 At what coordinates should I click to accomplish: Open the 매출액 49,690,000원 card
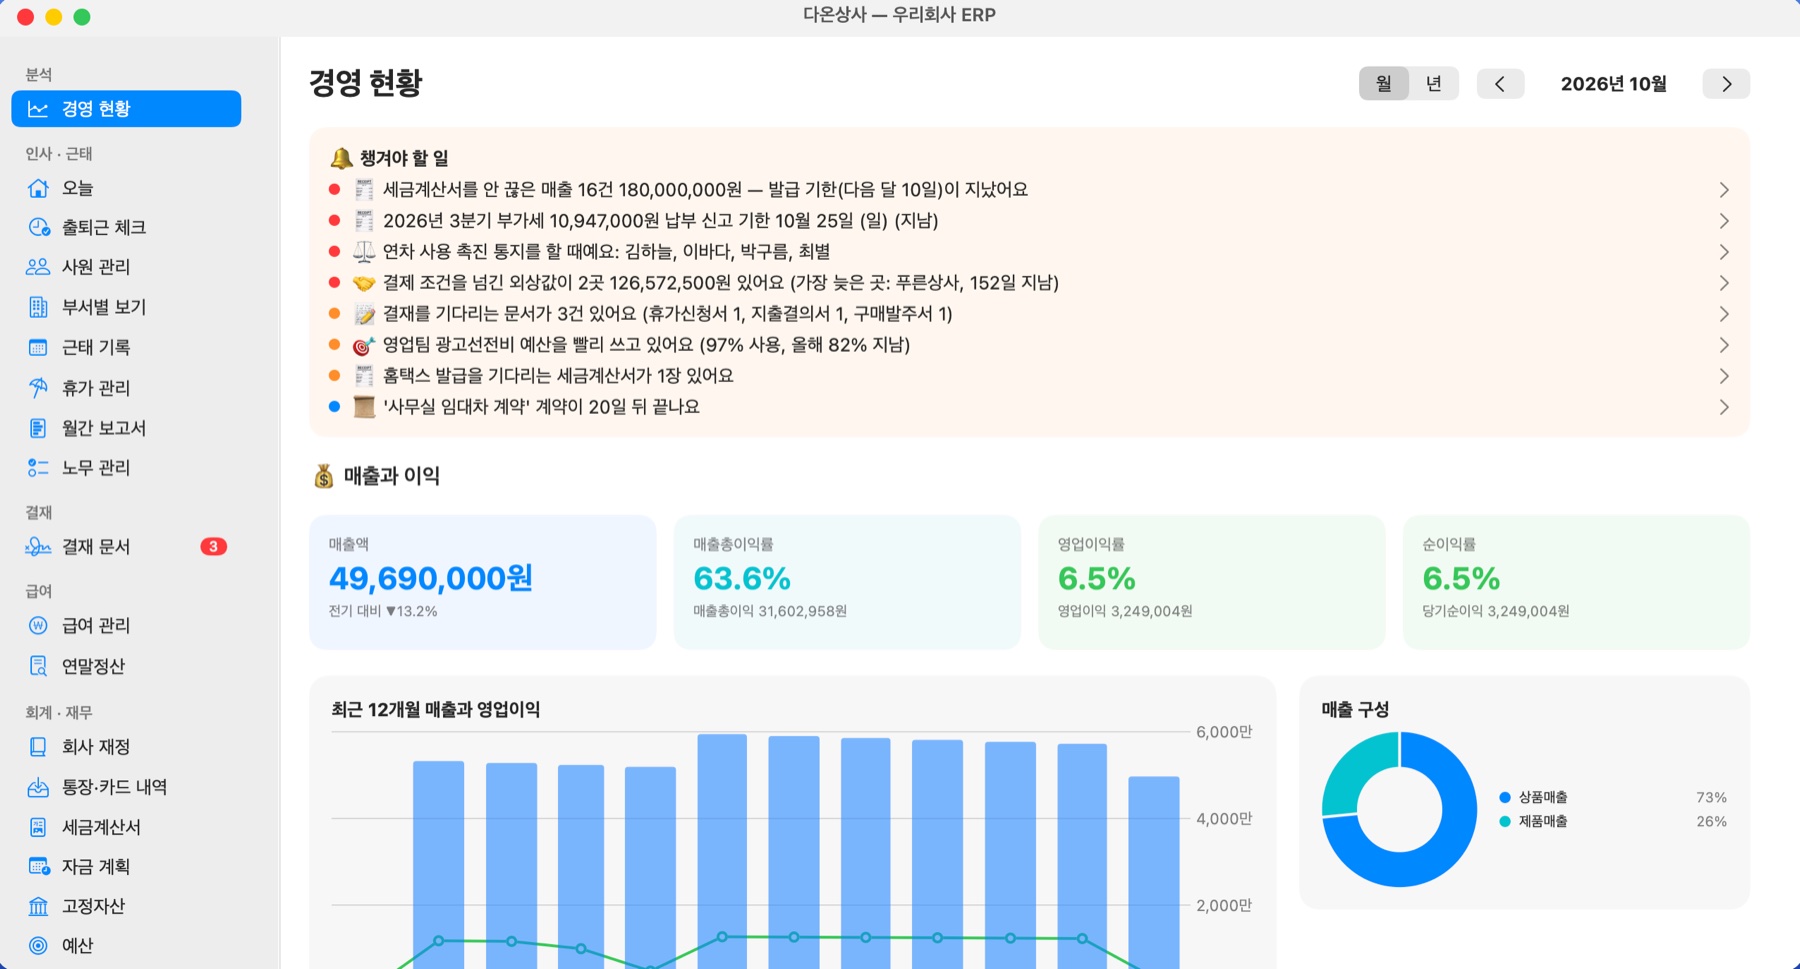pyautogui.click(x=482, y=582)
